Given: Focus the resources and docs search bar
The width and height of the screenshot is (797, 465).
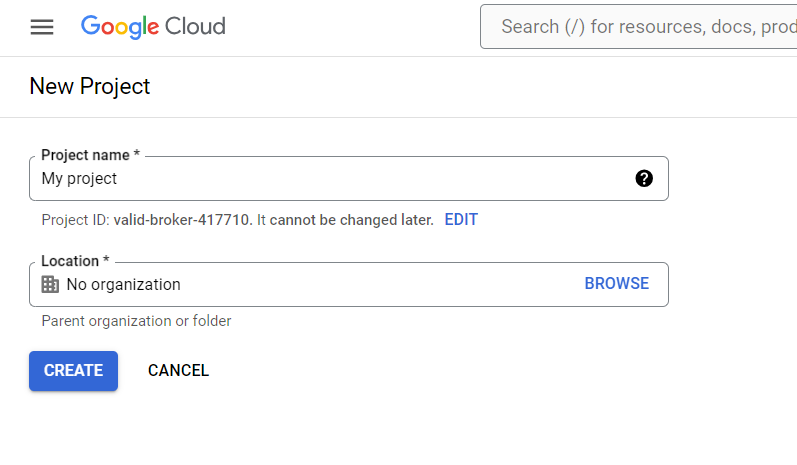Looking at the screenshot, I should [640, 27].
